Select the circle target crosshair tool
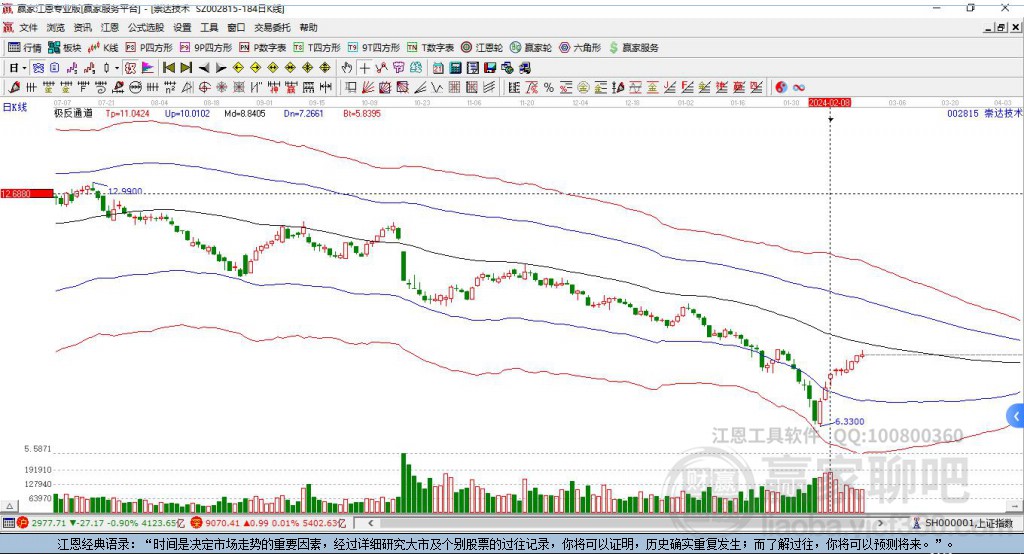Screen dimensions: 1024x554 point(204,88)
